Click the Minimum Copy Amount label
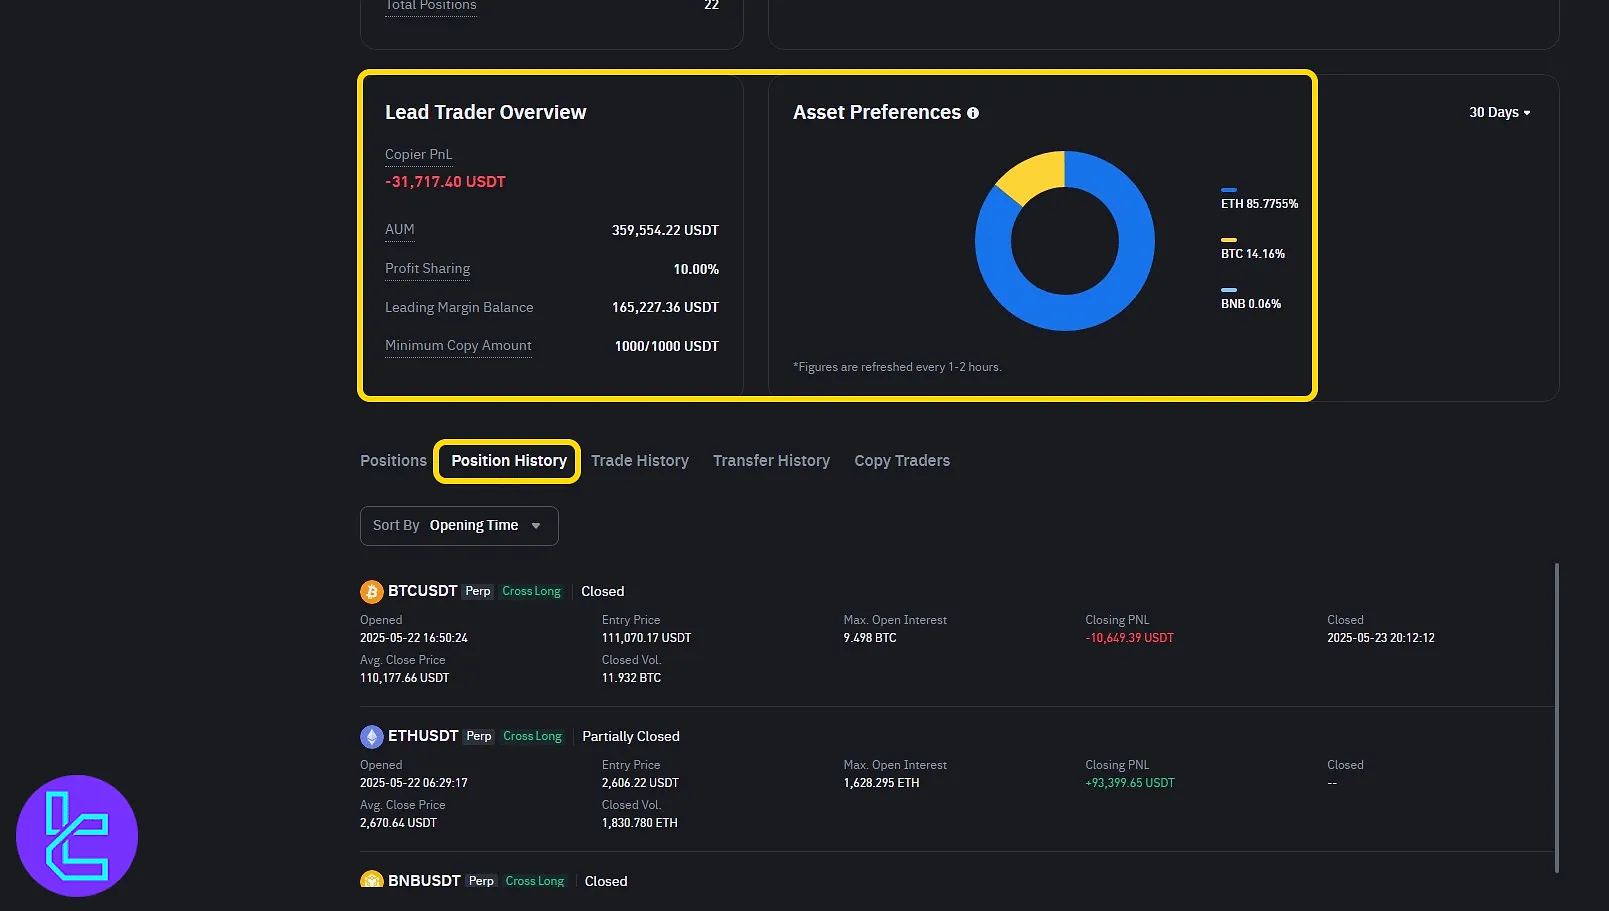Image resolution: width=1609 pixels, height=911 pixels. 458,346
